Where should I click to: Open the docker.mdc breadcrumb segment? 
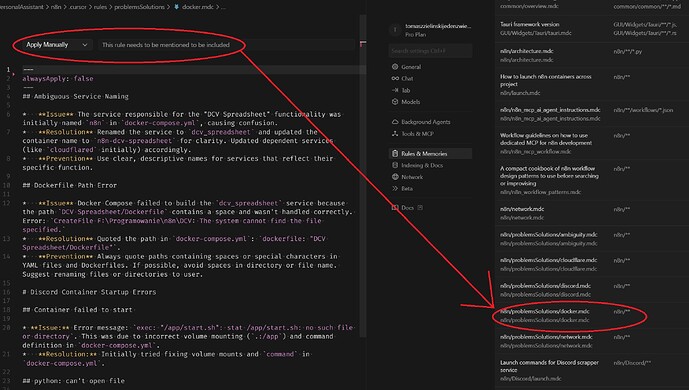[197, 7]
